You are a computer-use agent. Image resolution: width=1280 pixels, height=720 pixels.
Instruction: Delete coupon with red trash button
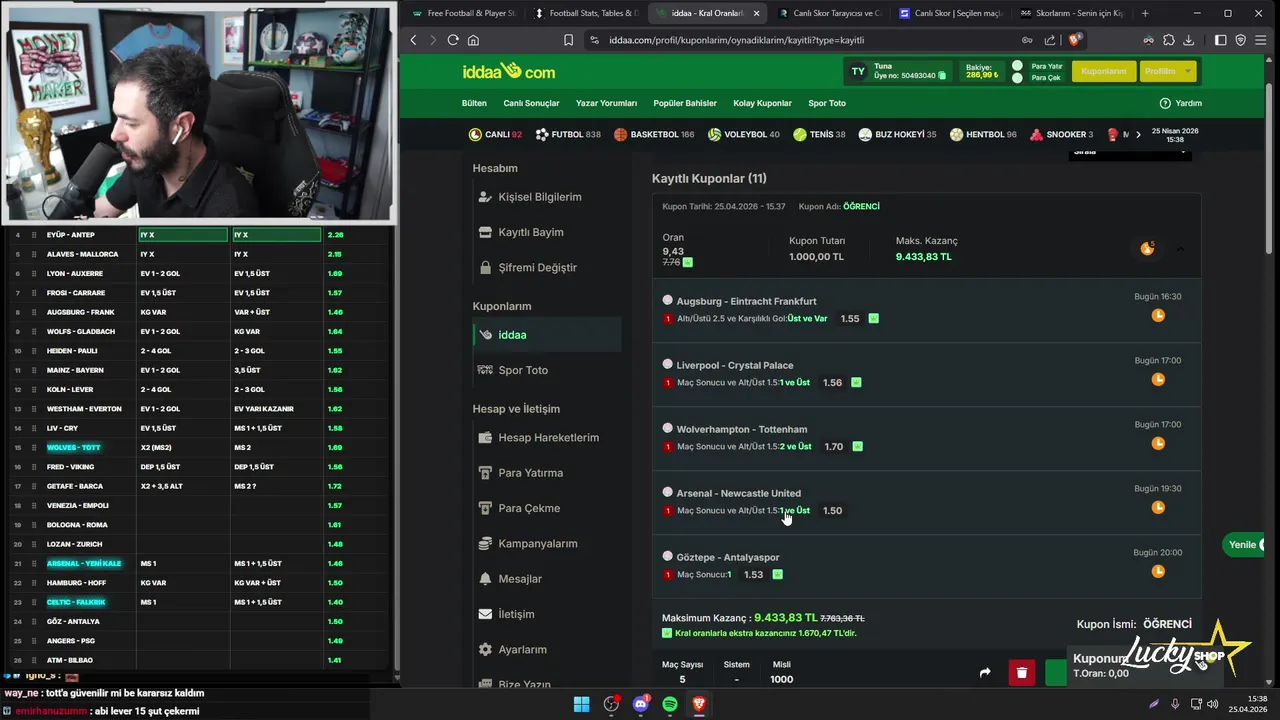1021,673
